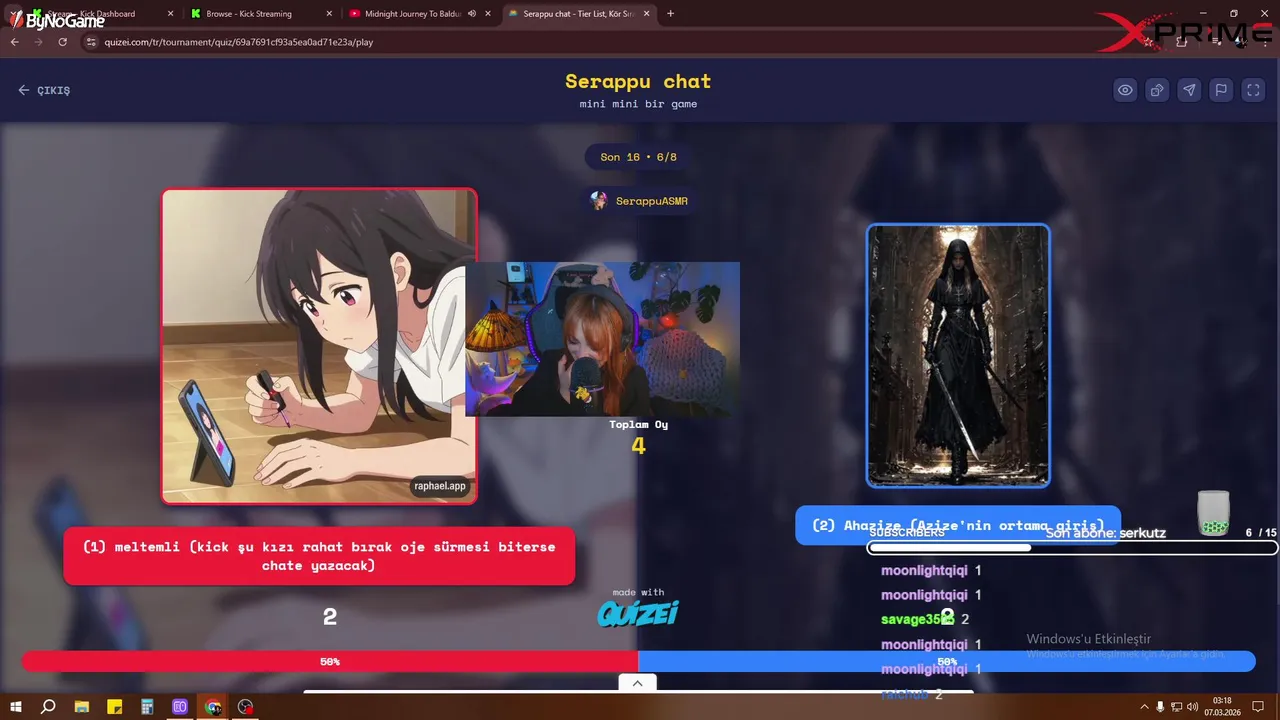Click the blue 50% vote bar

[946, 661]
